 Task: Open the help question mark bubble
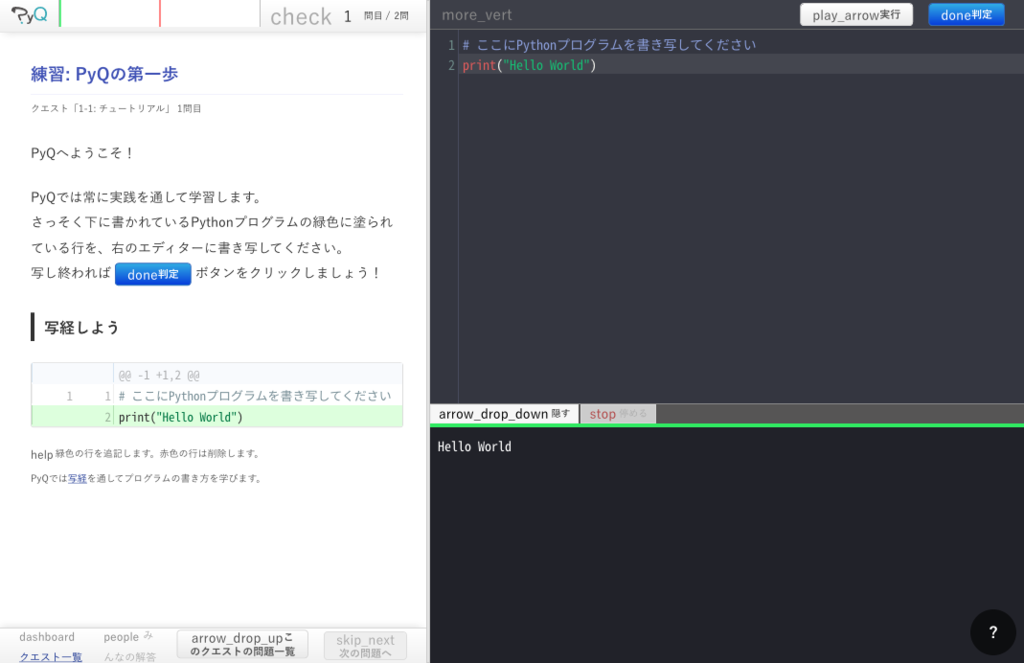993,632
